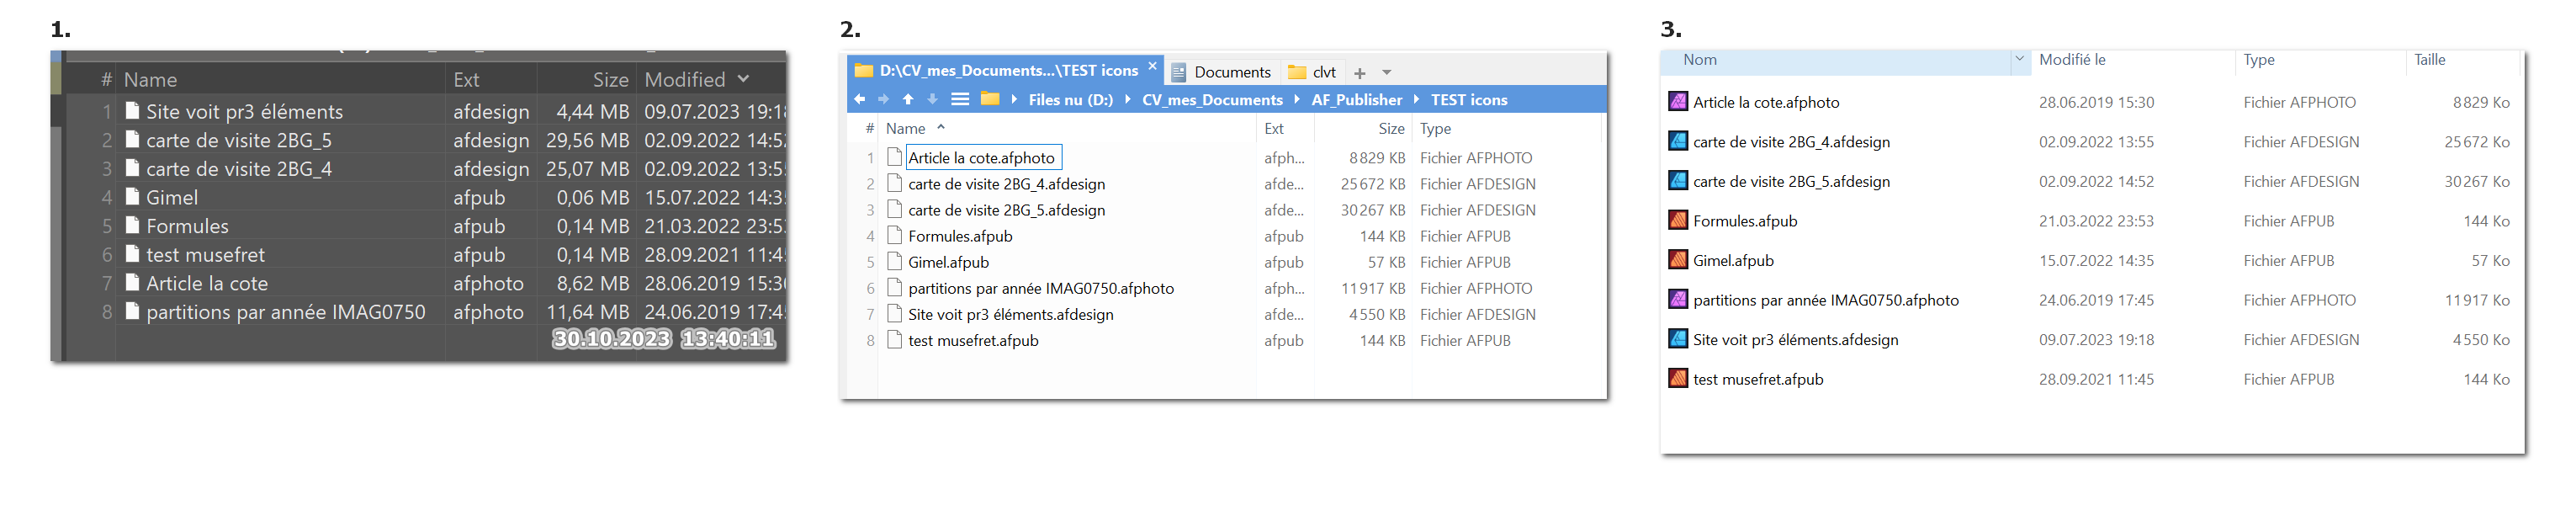Click the sort chevron on the dark Modified column
Viewport: 2576px width, 505px height.
743,79
